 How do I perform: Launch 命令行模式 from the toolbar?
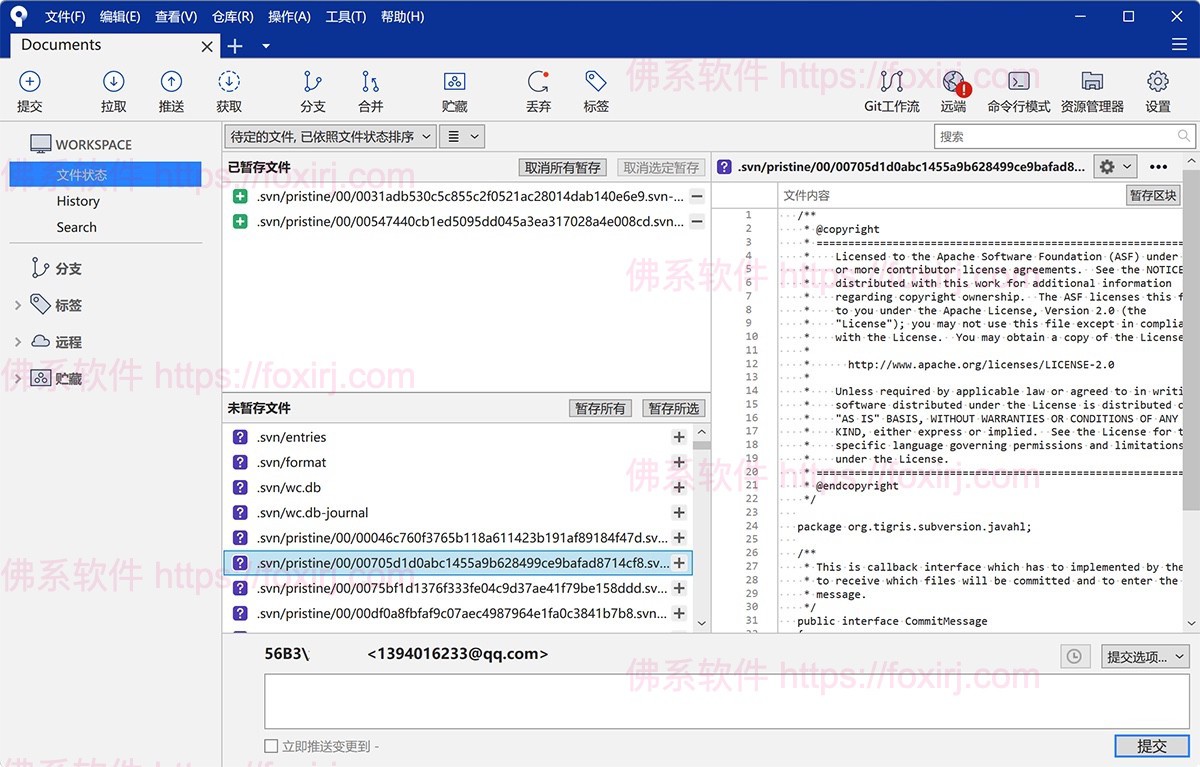1022,90
